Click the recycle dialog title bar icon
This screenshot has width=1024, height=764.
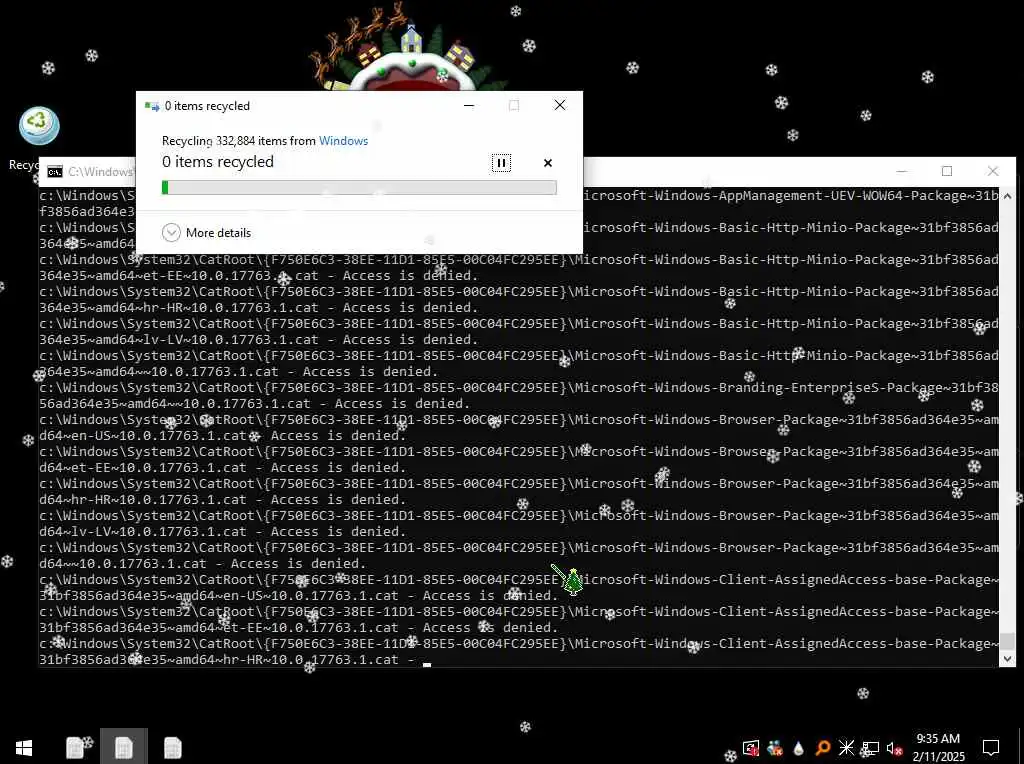coord(152,106)
